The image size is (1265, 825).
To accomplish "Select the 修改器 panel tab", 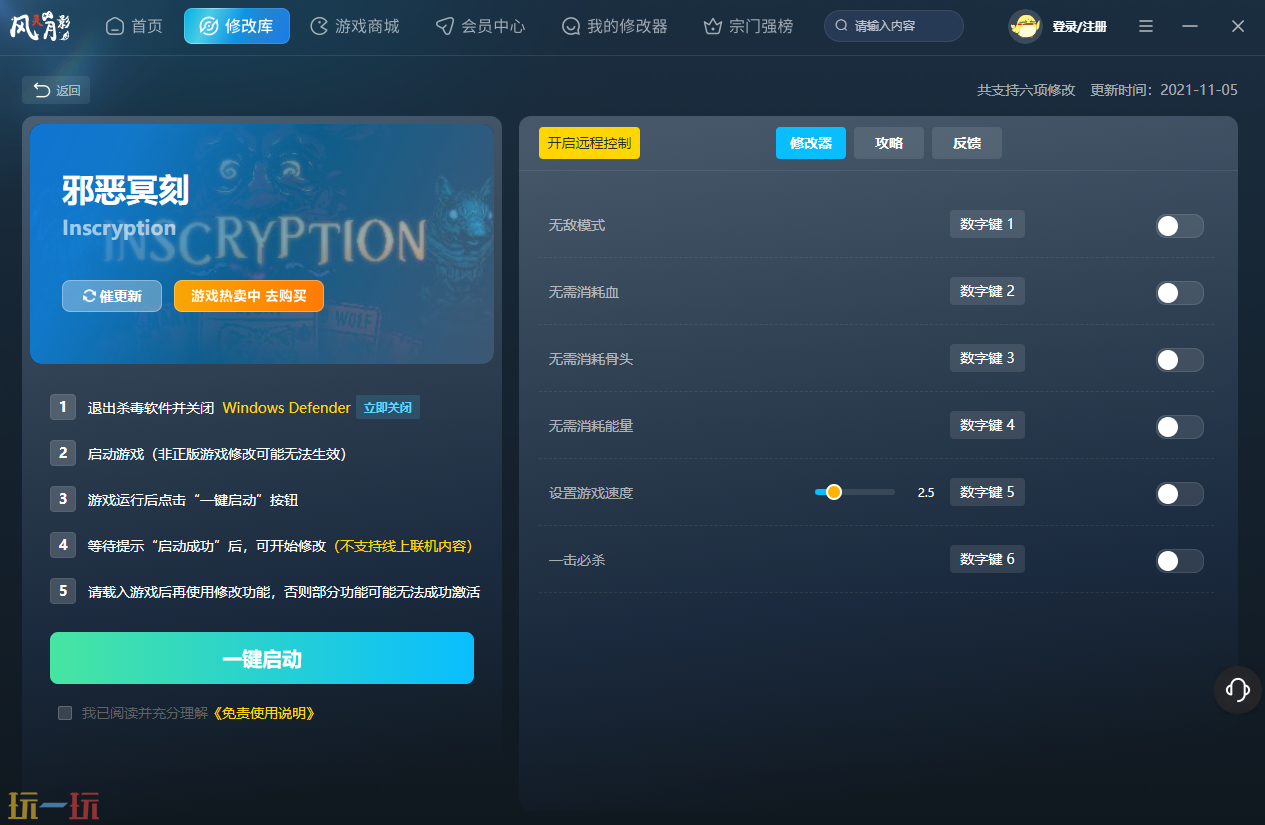I will tap(811, 143).
